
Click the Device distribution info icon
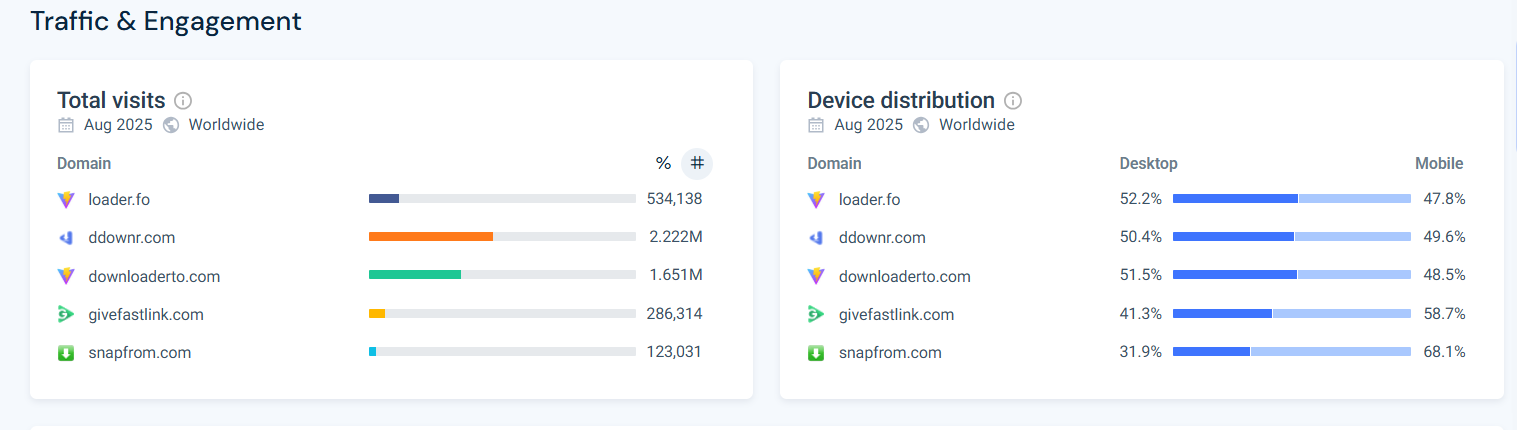1013,101
